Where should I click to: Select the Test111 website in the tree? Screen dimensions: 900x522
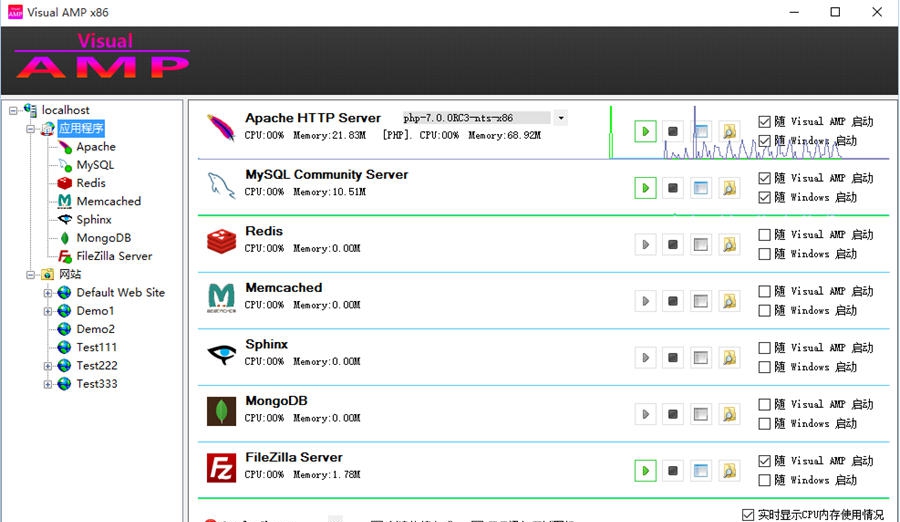tap(96, 347)
